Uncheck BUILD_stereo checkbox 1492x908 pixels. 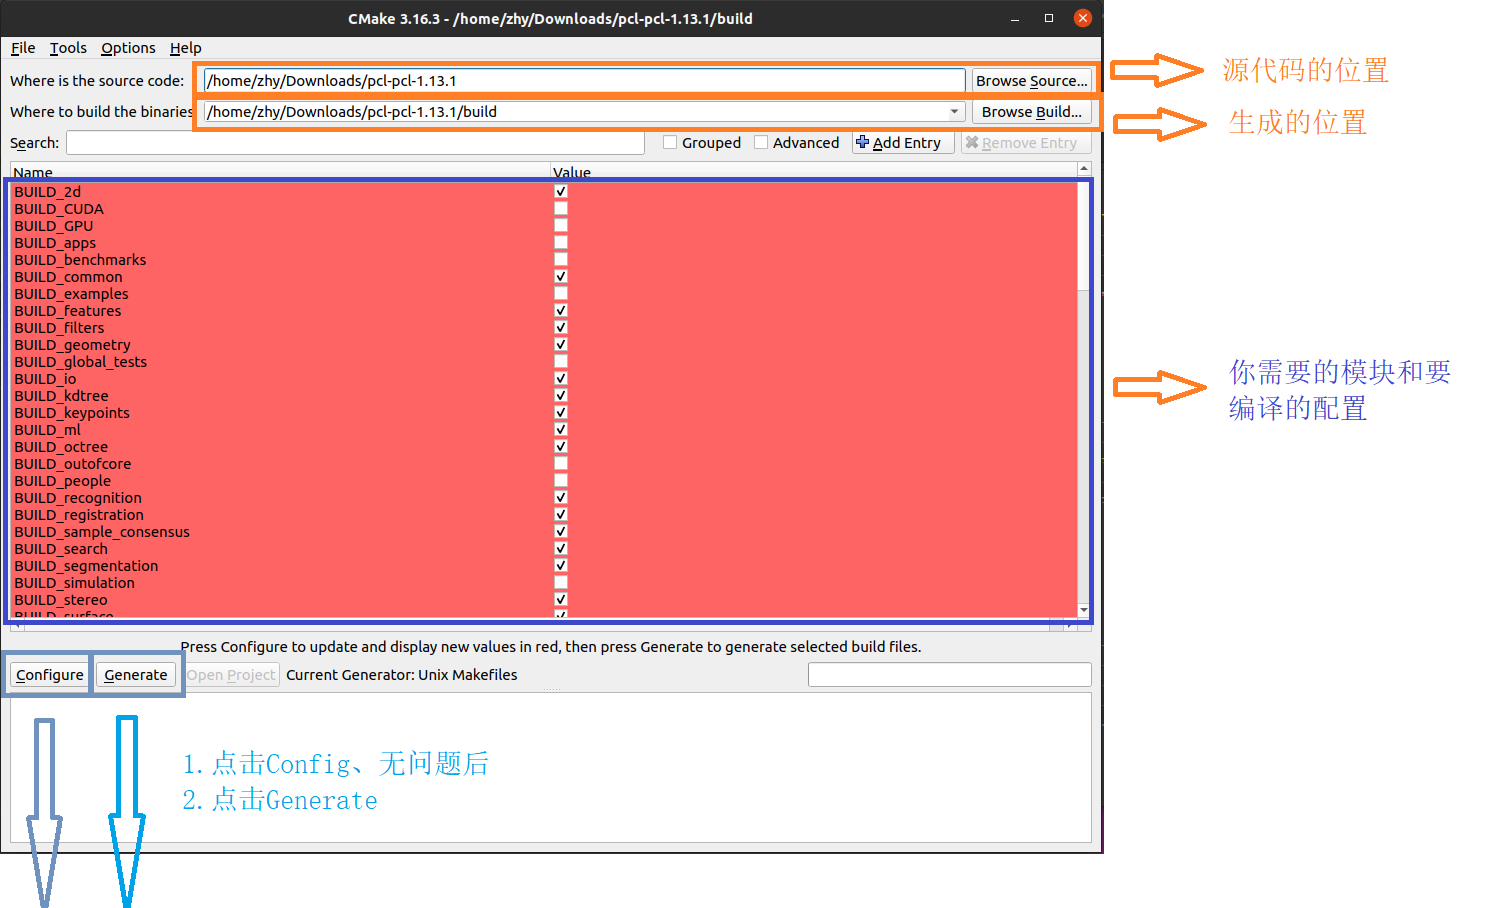pos(561,600)
